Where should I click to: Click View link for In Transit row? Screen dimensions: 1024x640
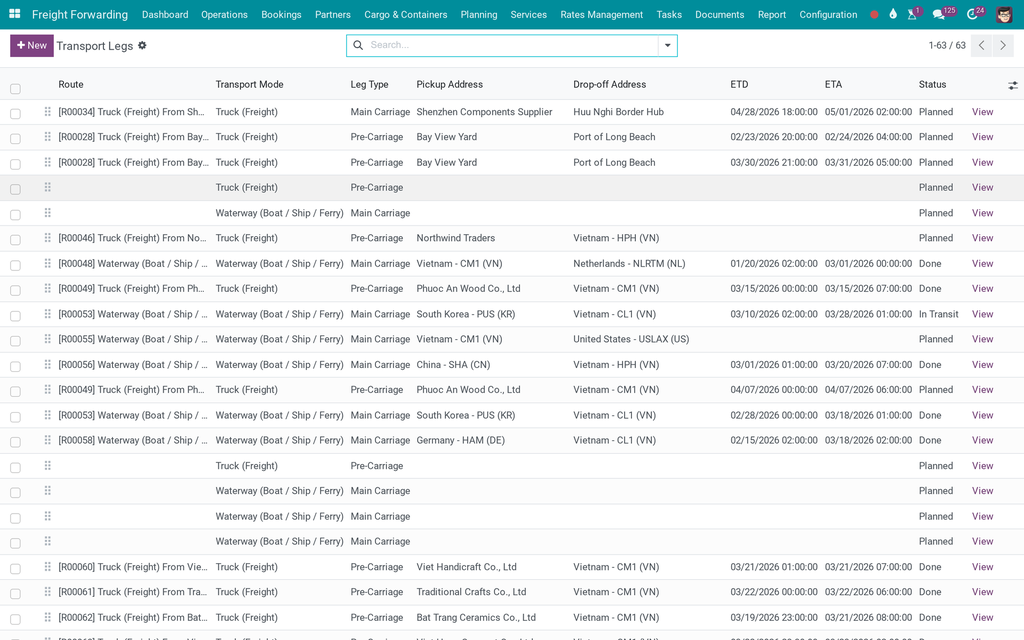point(982,313)
